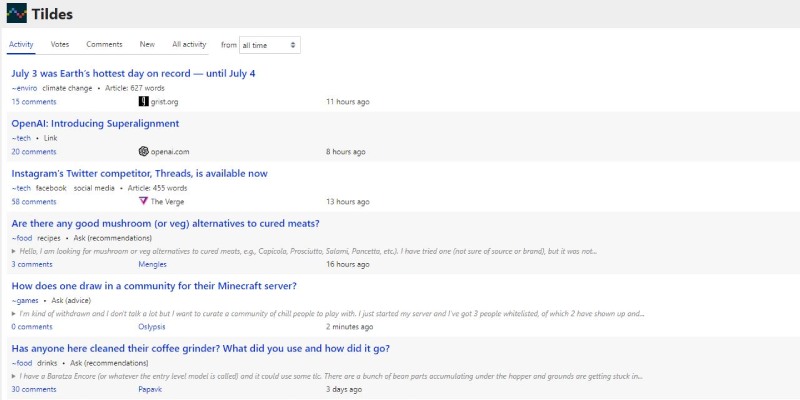The image size is (800, 400).
Task: Select the New sorting tab
Action: coord(147,45)
